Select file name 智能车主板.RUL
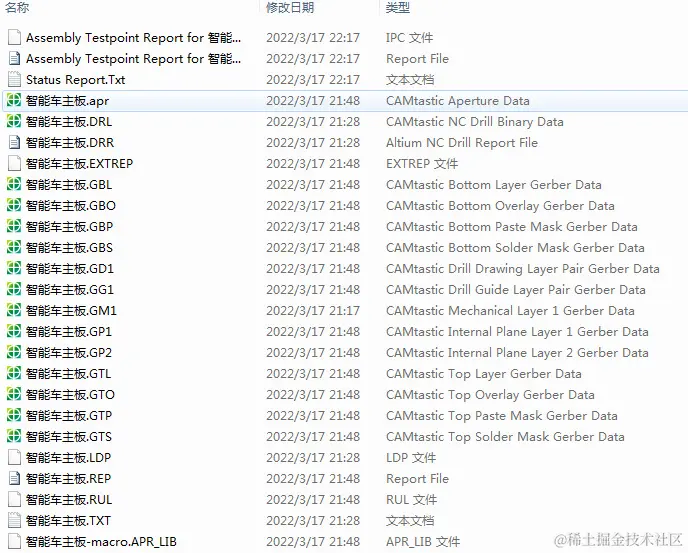The width and height of the screenshot is (688, 553). pos(69,499)
